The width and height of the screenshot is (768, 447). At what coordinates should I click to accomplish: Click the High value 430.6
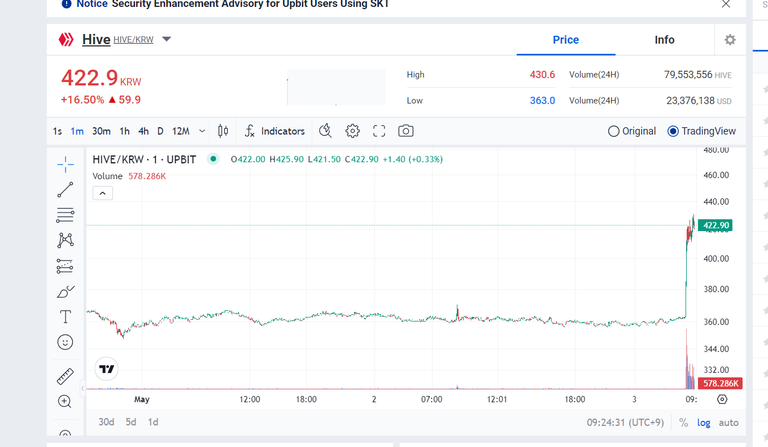542,75
